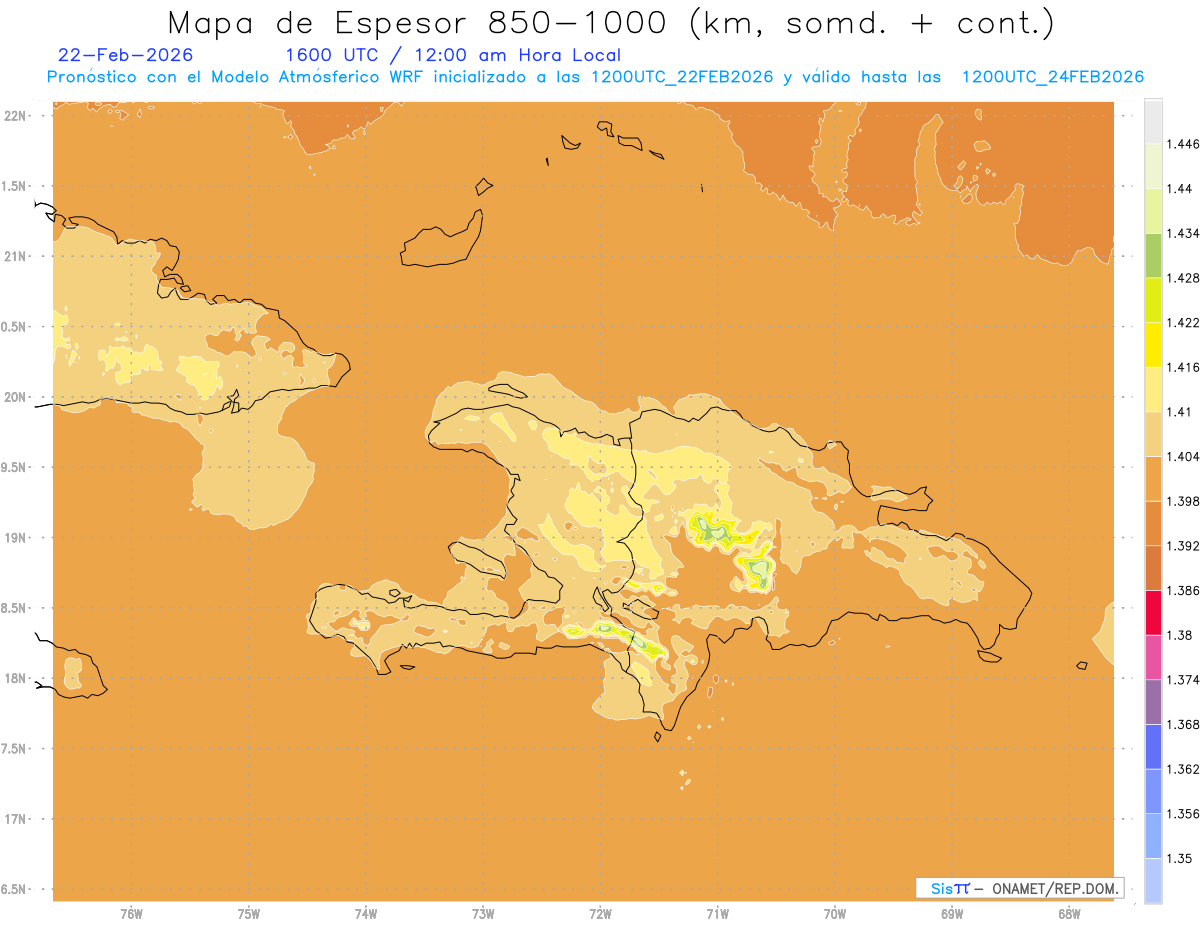Click the latitude label '21N'
Image resolution: width=1200 pixels, height=927 pixels.
click(x=16, y=257)
